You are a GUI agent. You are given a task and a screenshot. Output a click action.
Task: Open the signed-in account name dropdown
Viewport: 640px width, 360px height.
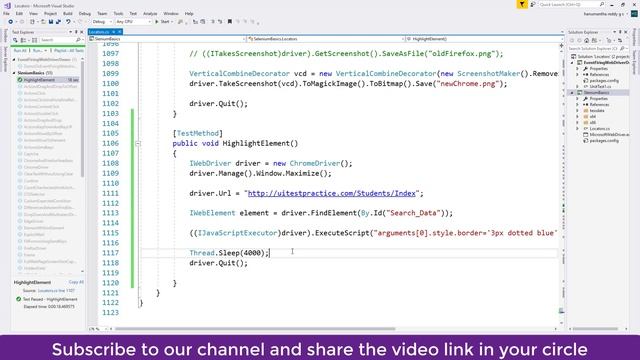(x=605, y=14)
